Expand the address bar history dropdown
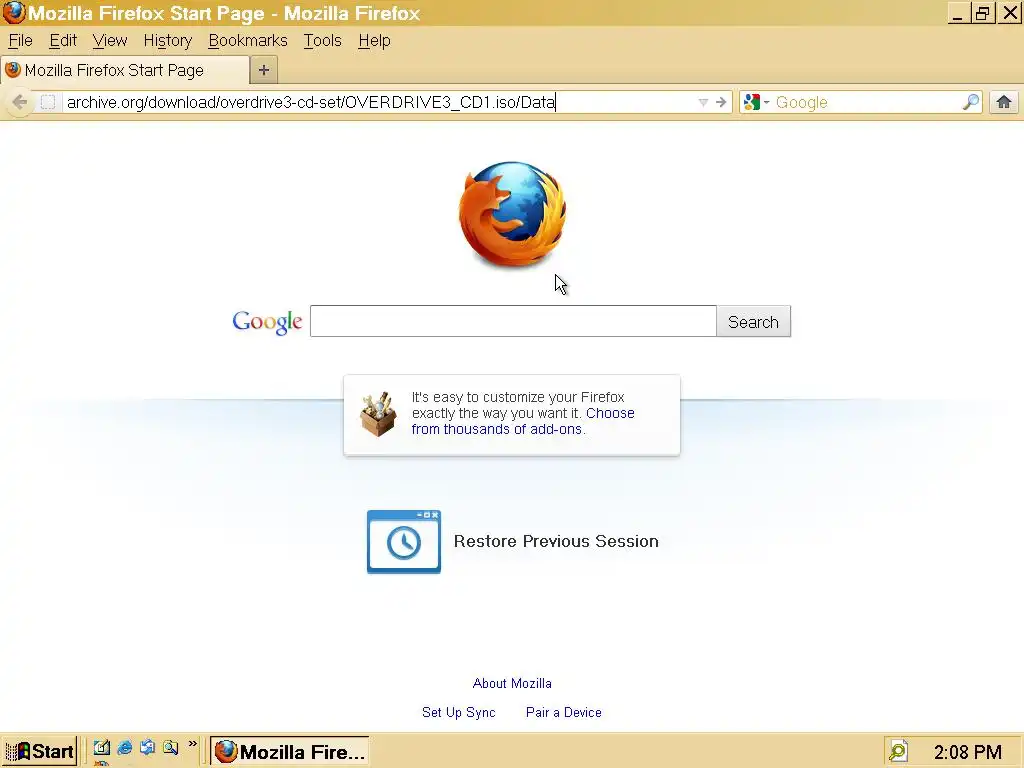1024x768 pixels. point(703,102)
